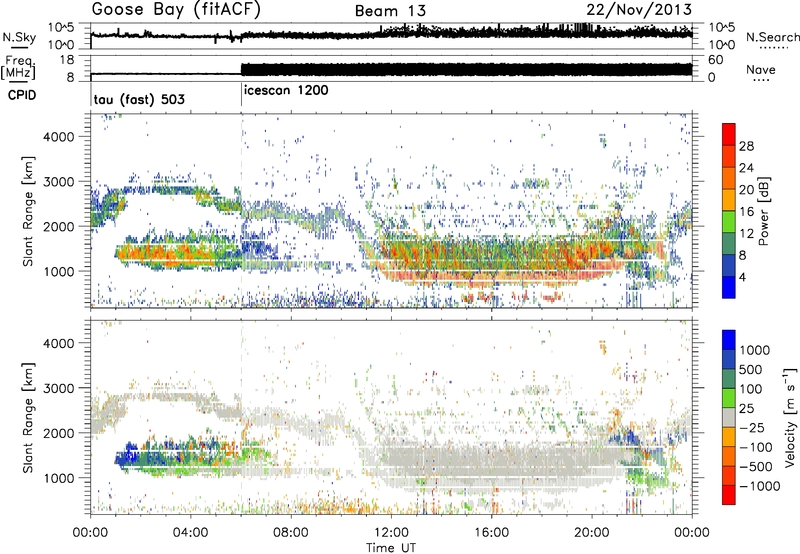Click the '4000' tick on power panel axis
Image resolution: width=800 pixels, height=554 pixels.
58,137
